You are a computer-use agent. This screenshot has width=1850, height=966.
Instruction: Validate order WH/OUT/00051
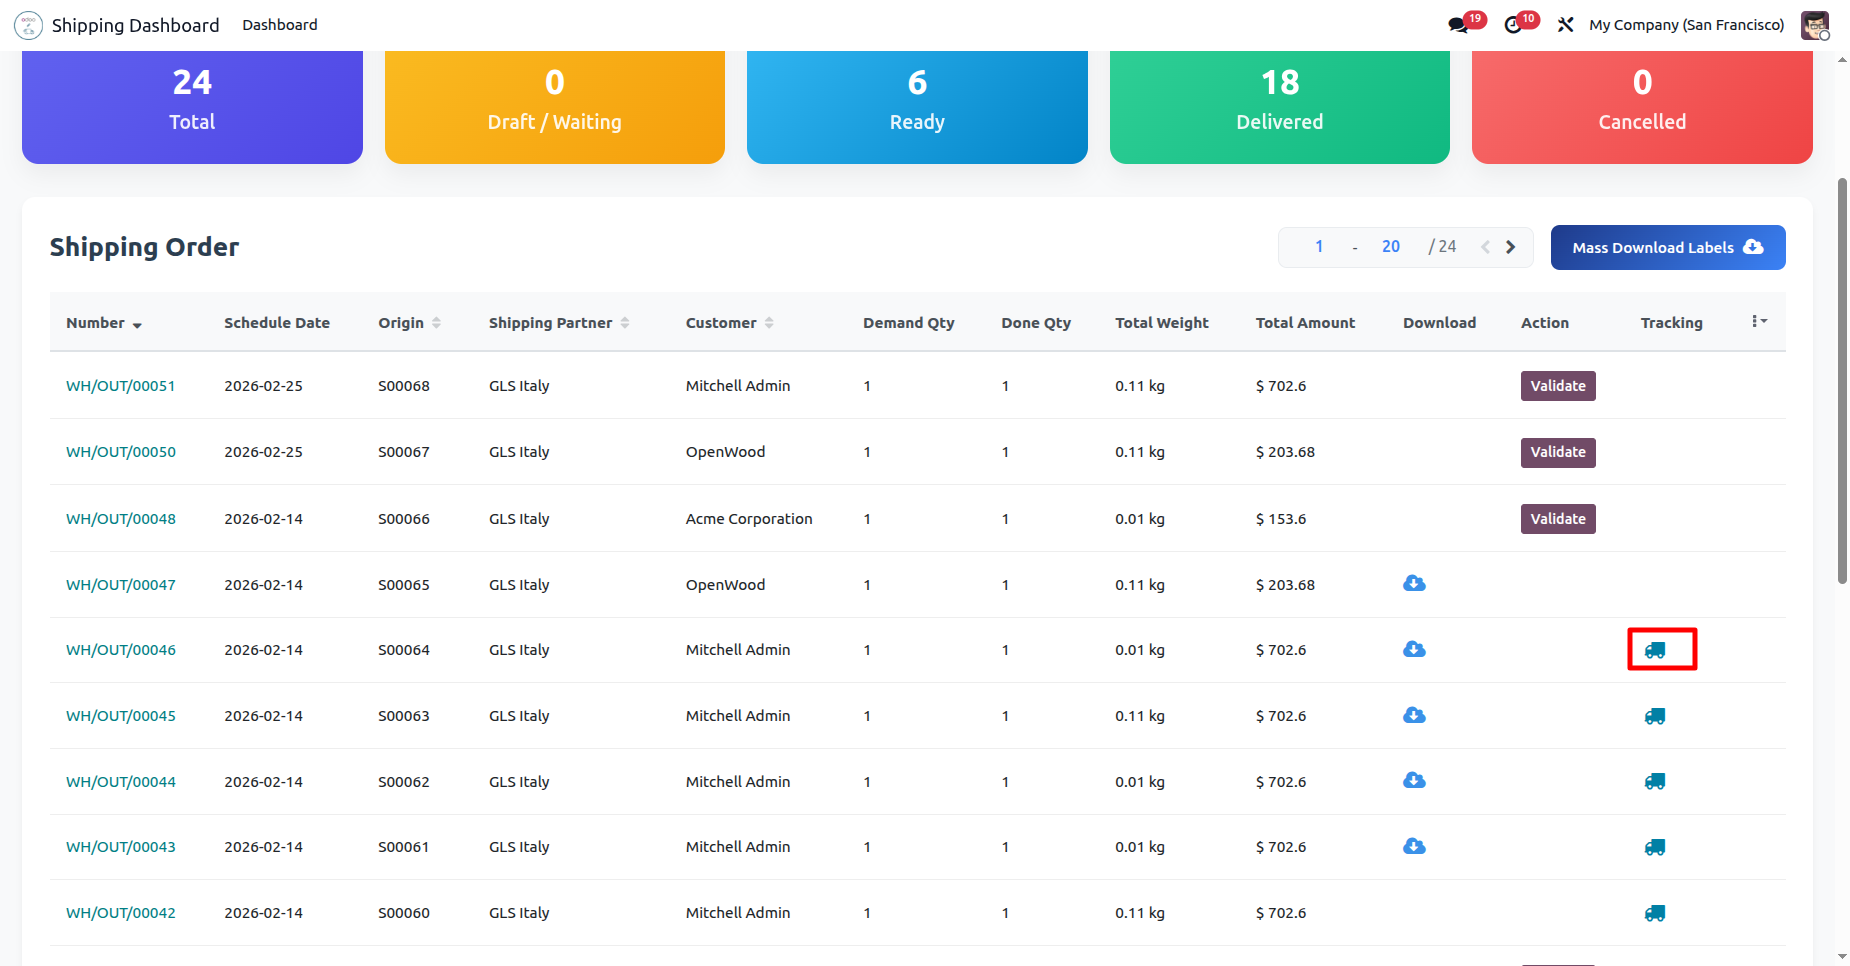(1557, 386)
